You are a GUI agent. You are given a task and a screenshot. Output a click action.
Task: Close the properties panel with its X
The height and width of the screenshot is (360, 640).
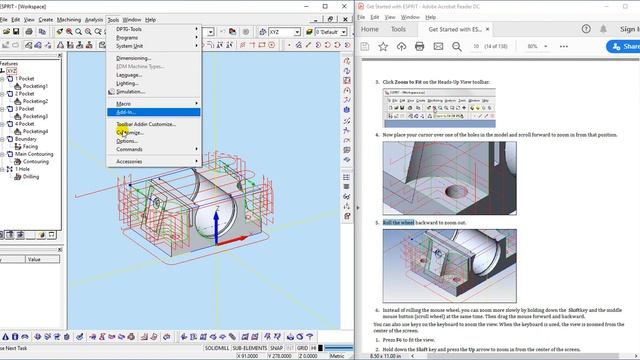[x=60, y=249]
